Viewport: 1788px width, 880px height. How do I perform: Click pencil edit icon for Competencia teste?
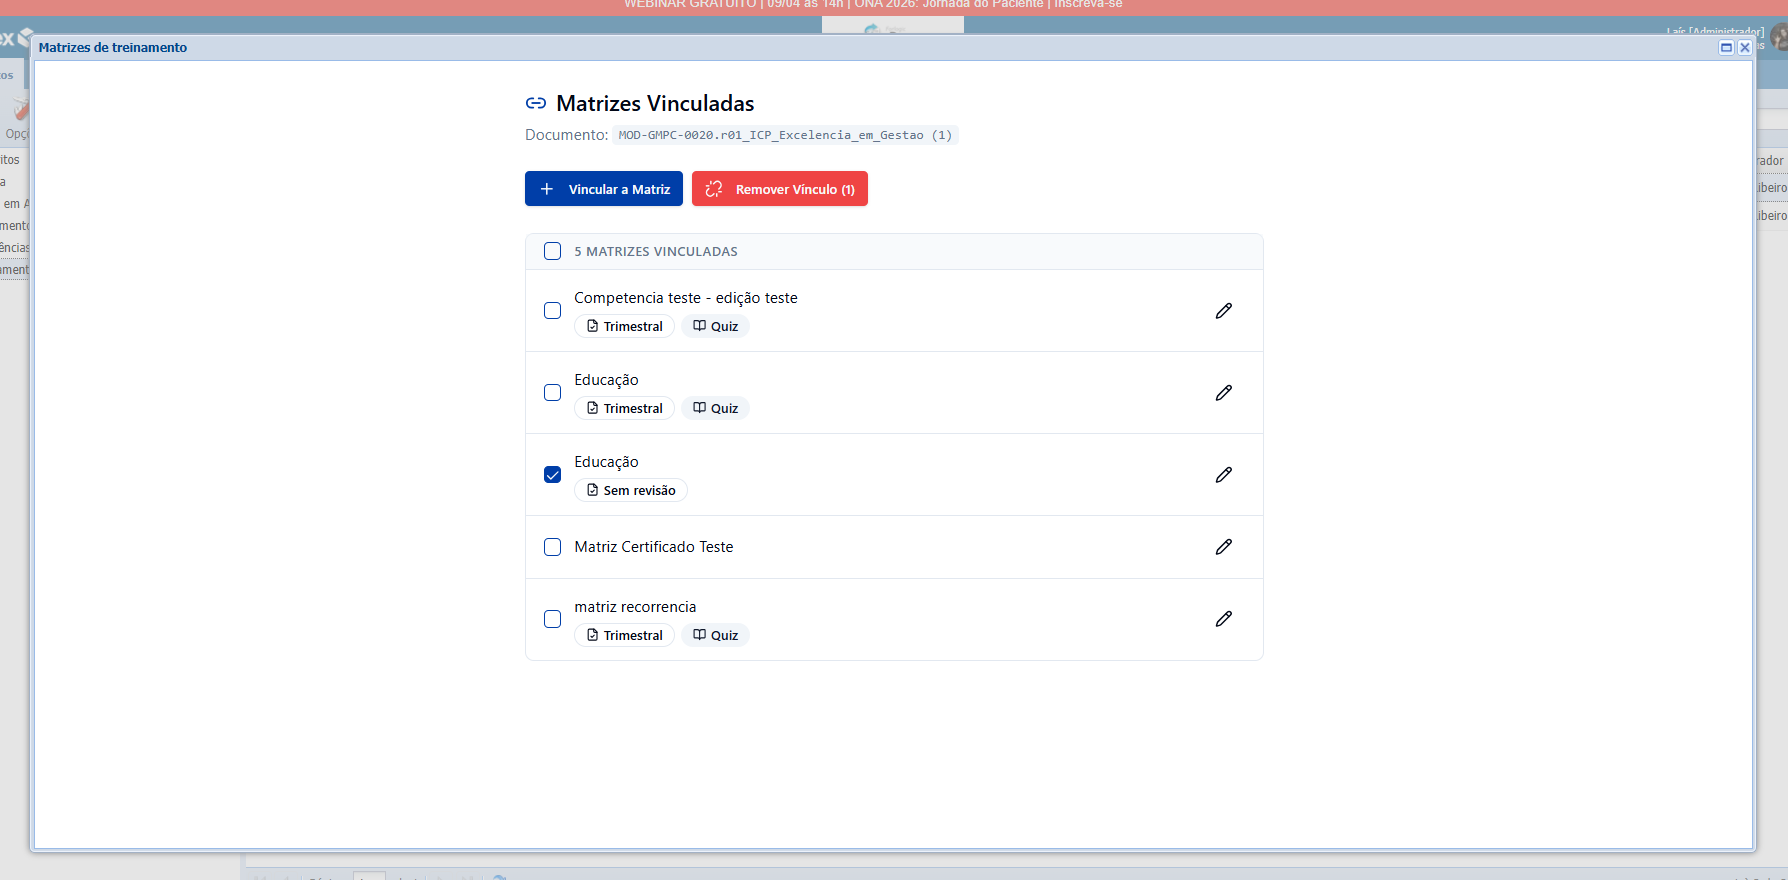pos(1223,311)
